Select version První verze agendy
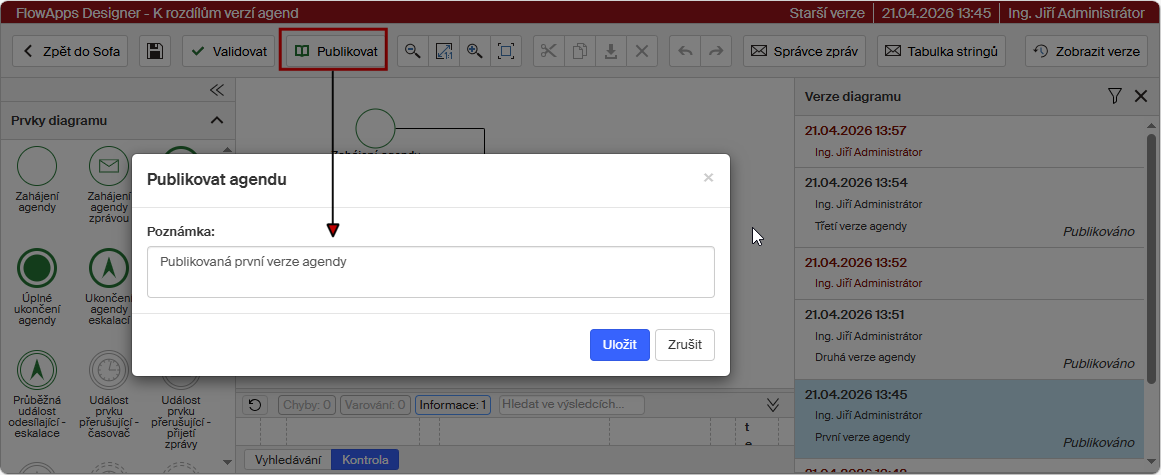Viewport: 1161px width, 475px height. [970, 420]
